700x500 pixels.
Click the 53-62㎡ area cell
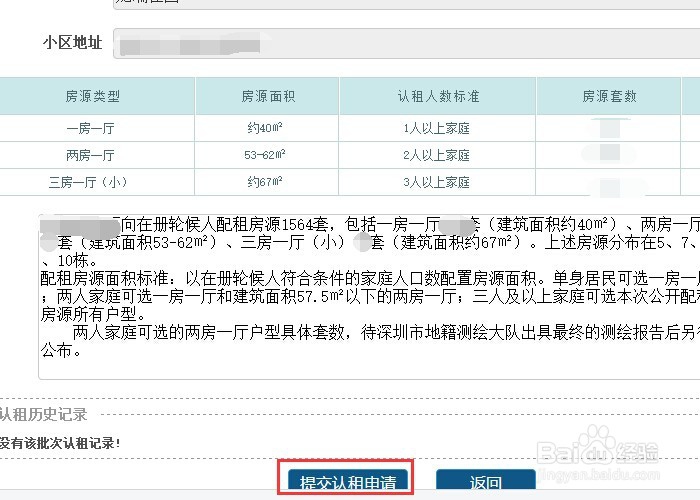pos(267,155)
